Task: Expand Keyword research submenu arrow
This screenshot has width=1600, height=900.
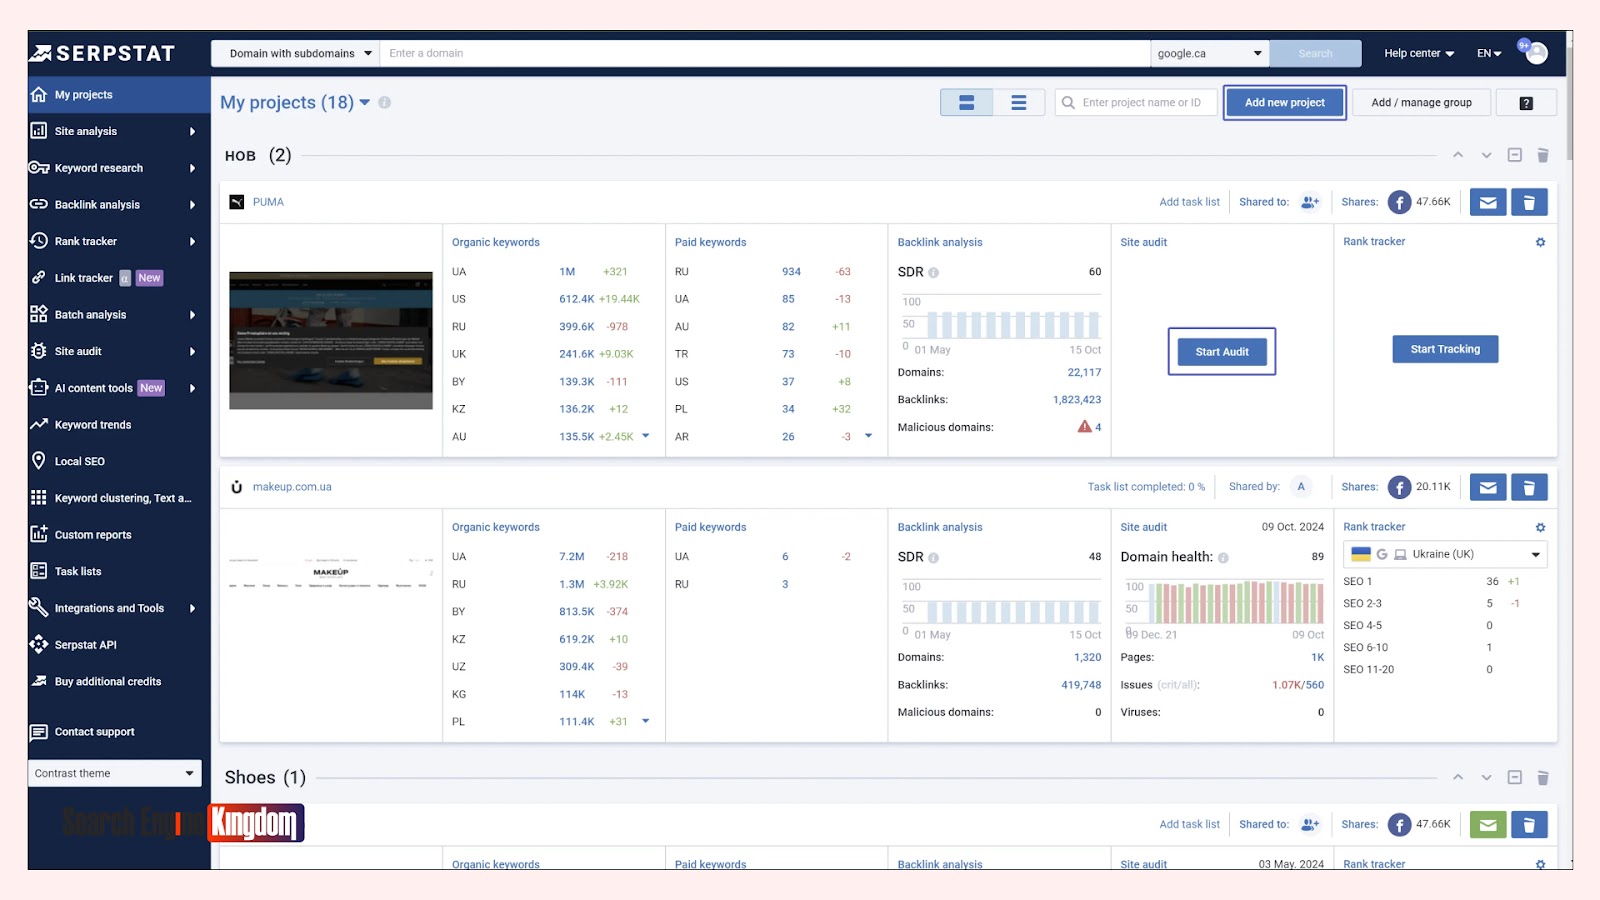Action: [x=192, y=168]
